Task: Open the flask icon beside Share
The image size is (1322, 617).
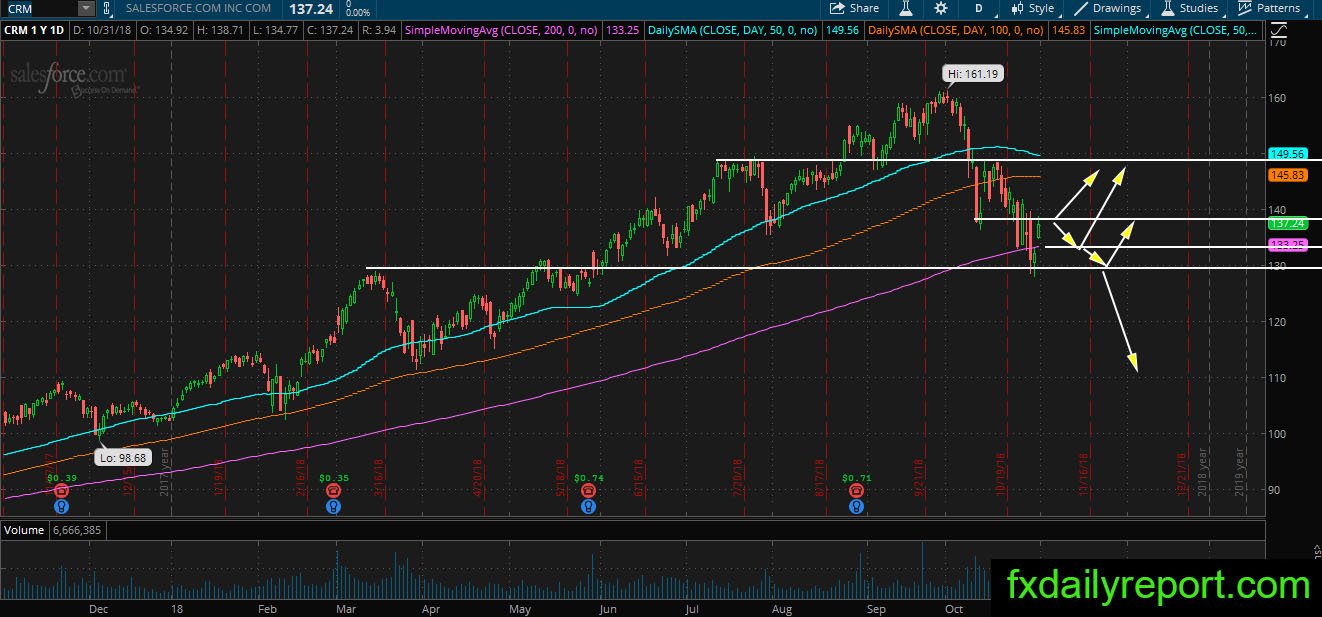Action: [907, 8]
